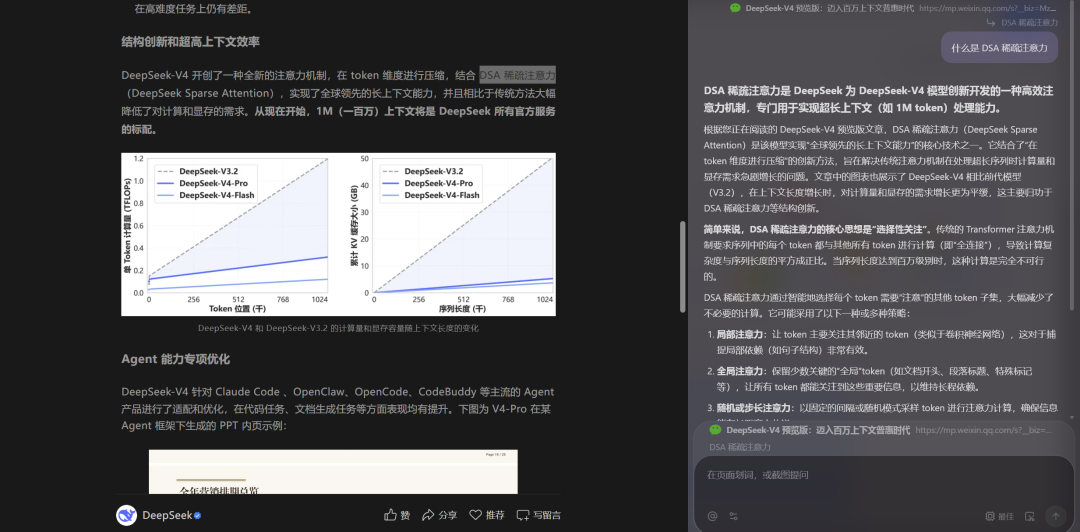1080x532 pixels.
Task: Click the 'DSA 稀疏注意力' selected-text tag above input
Action: coord(740,447)
